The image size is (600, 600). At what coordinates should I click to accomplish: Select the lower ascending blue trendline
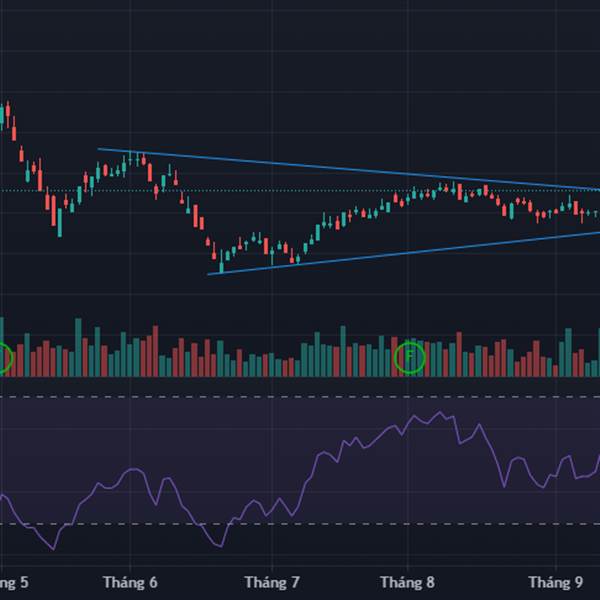402,253
